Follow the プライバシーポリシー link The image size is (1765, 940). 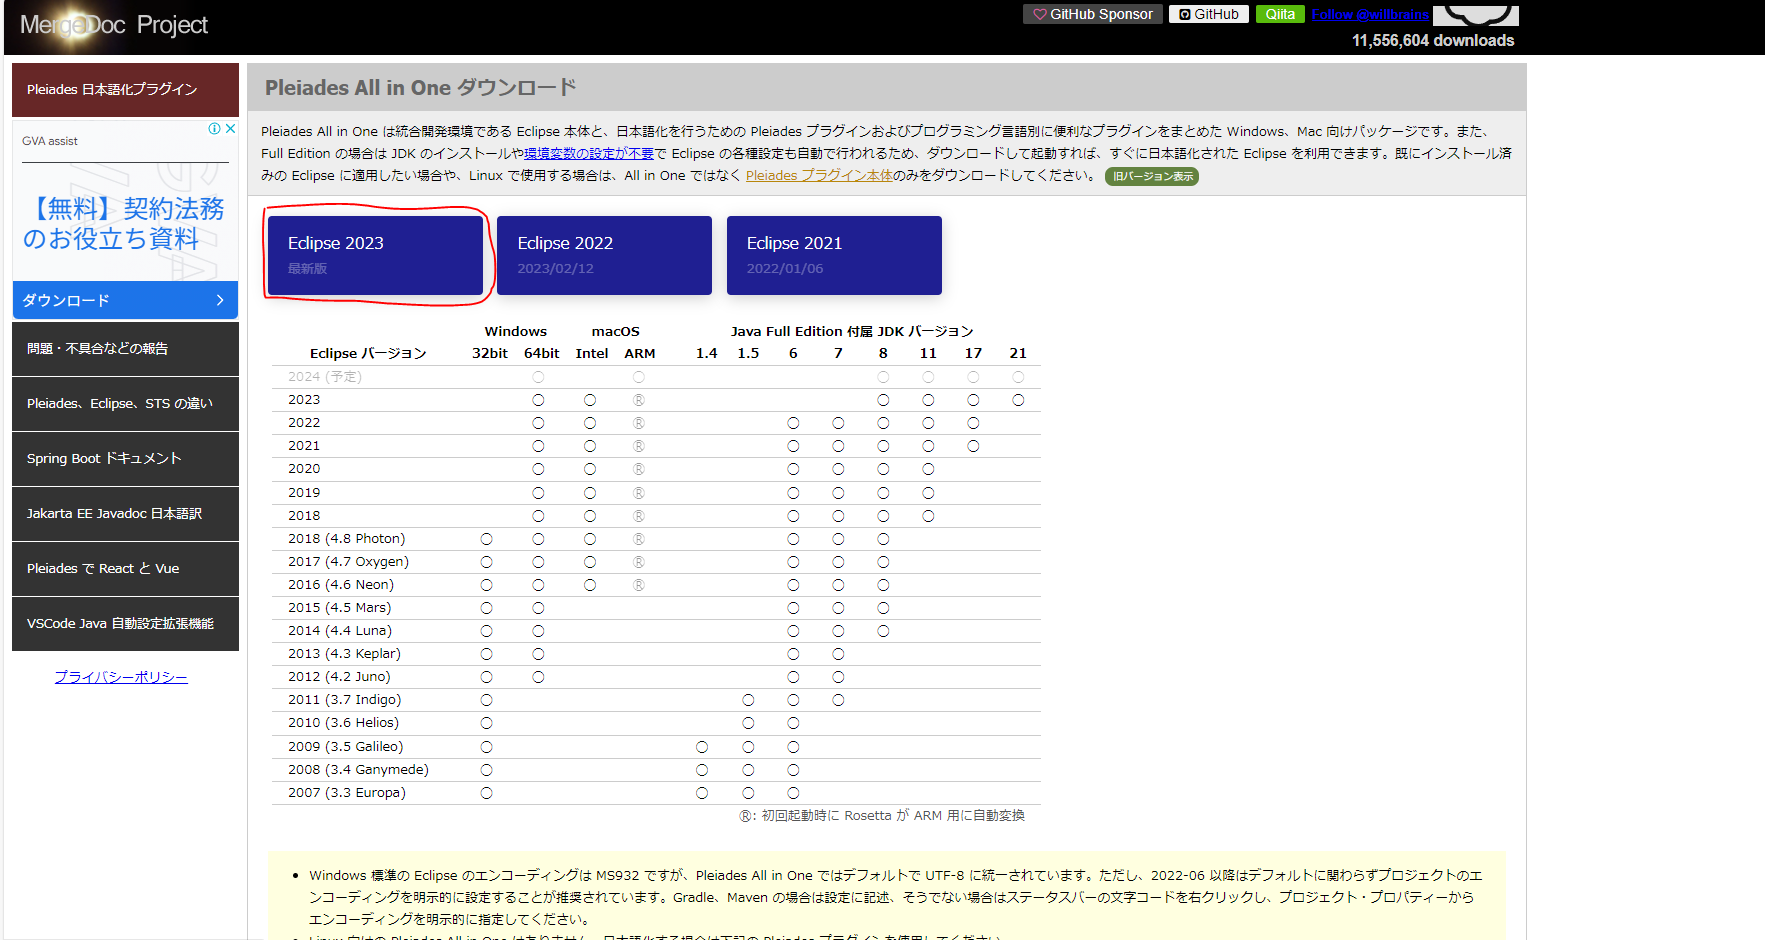(121, 677)
